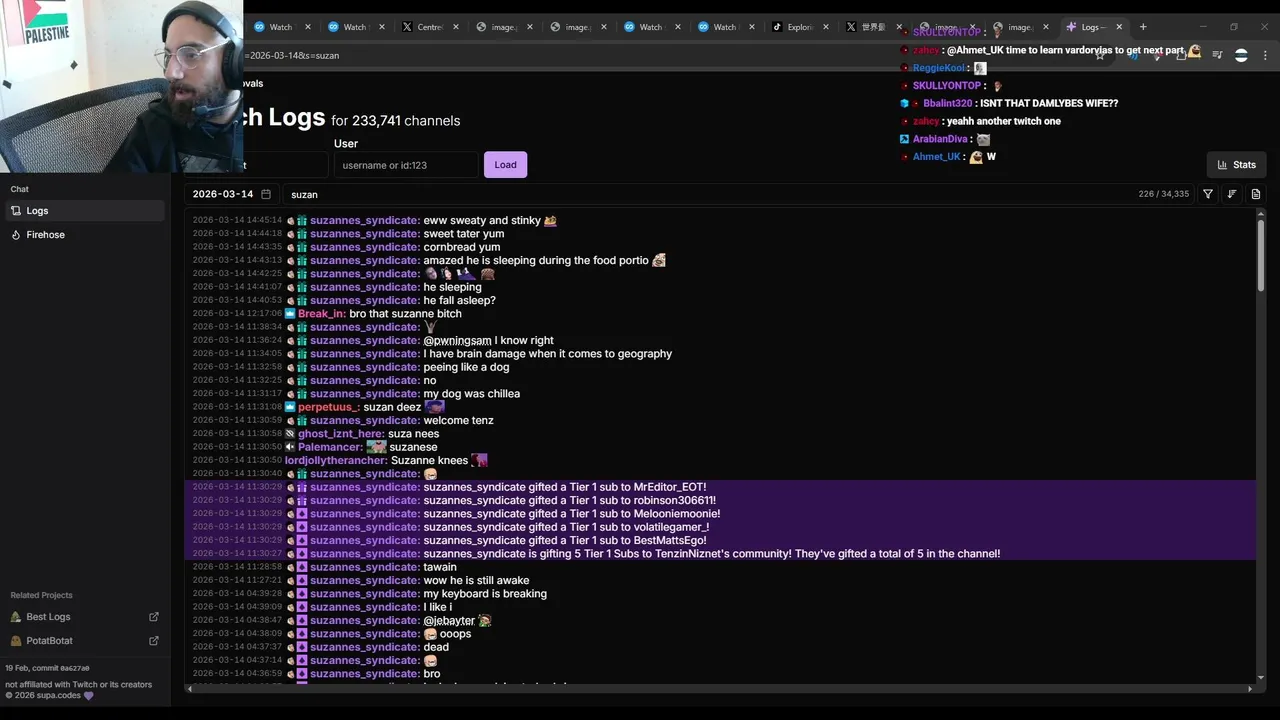Click the calendar icon beside the date
This screenshot has width=1280, height=720.
(x=266, y=194)
